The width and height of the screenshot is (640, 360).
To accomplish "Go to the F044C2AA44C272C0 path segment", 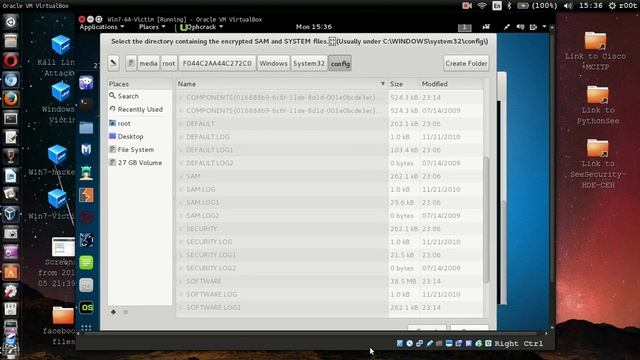I will click(217, 63).
